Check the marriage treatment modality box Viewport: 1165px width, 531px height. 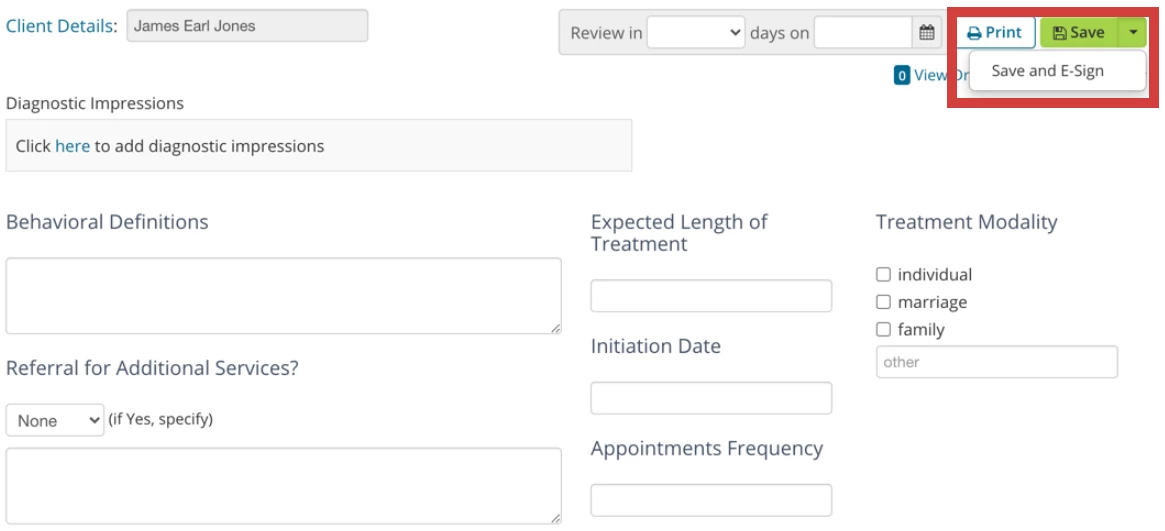(x=883, y=302)
